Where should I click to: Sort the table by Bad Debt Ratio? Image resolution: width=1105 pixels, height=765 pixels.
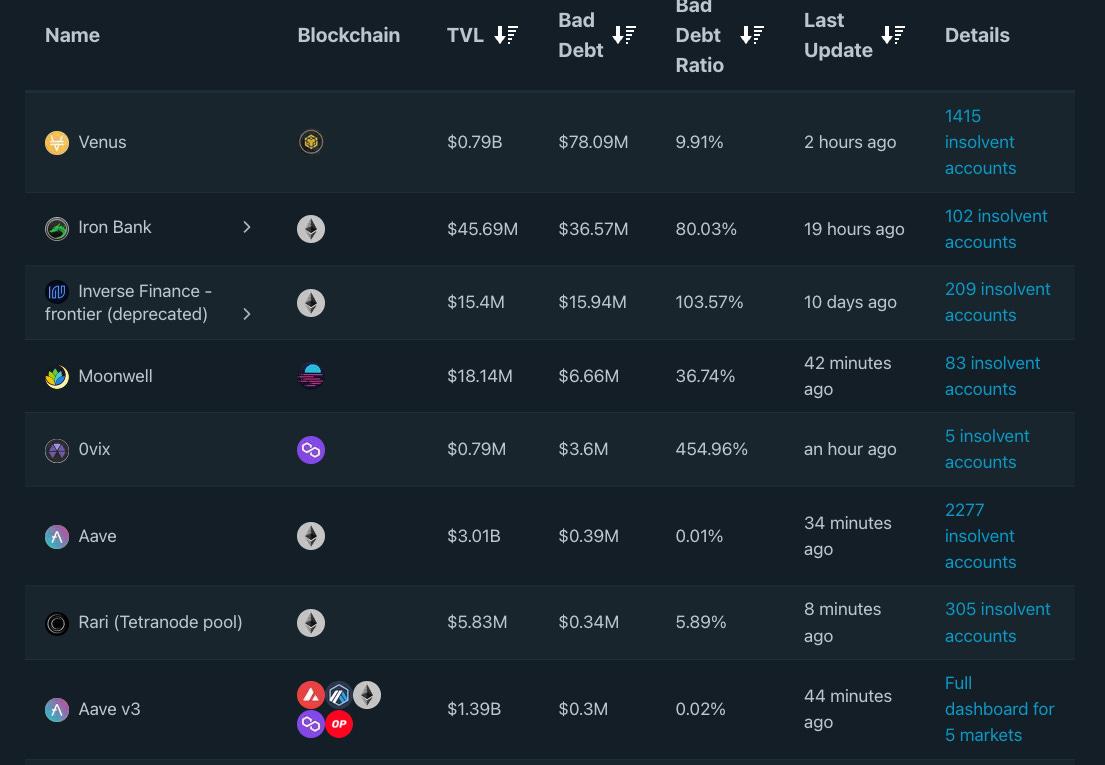pyautogui.click(x=752, y=35)
